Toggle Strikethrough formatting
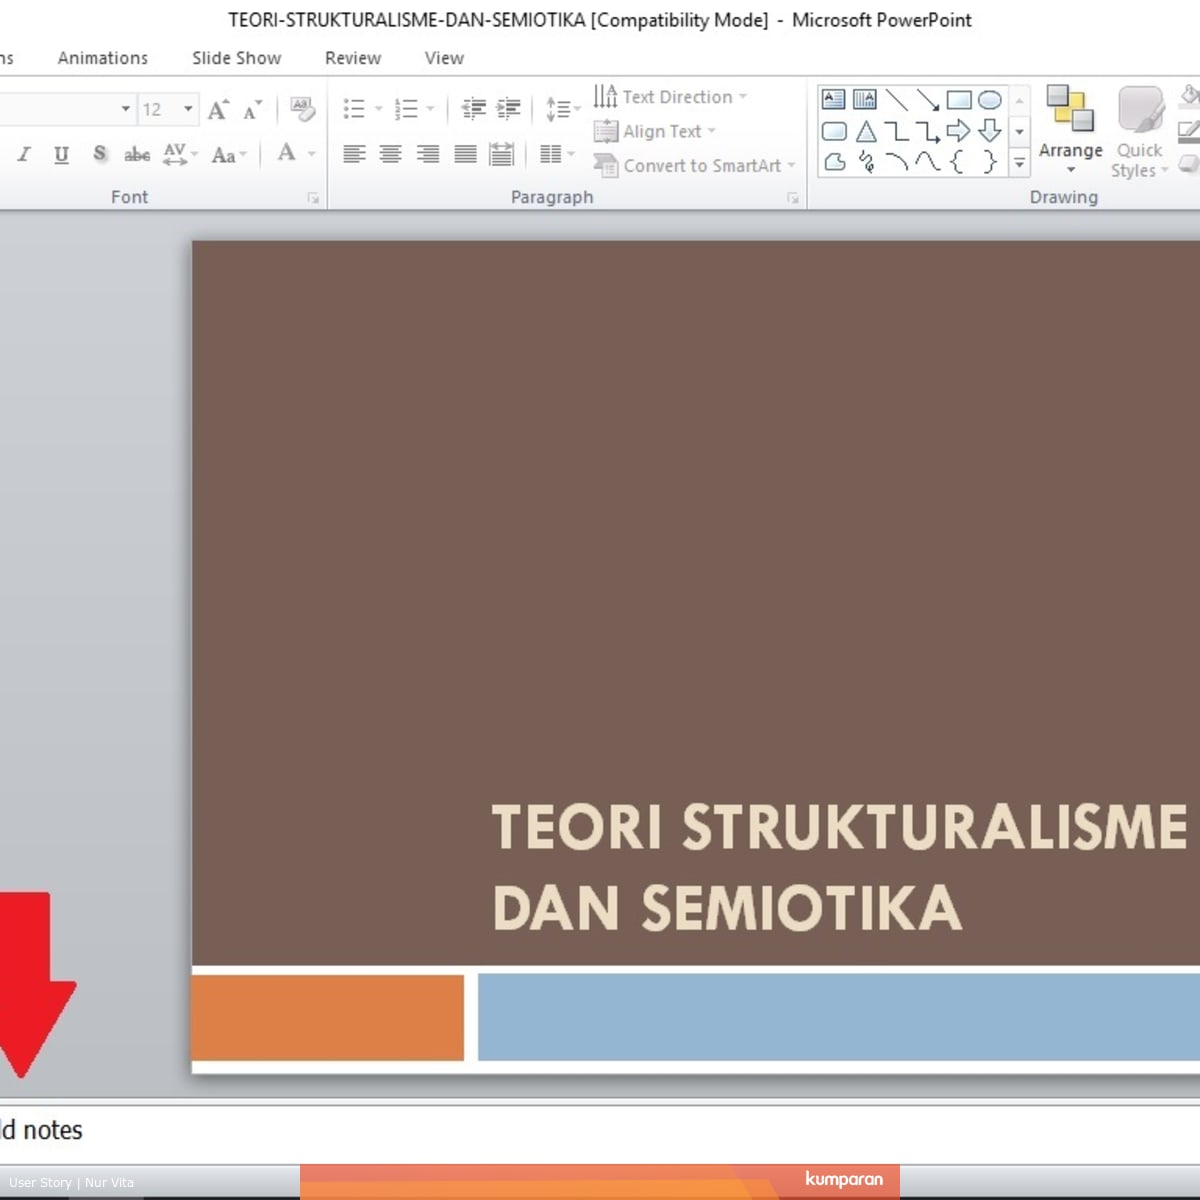This screenshot has width=1200, height=1200. (x=137, y=154)
